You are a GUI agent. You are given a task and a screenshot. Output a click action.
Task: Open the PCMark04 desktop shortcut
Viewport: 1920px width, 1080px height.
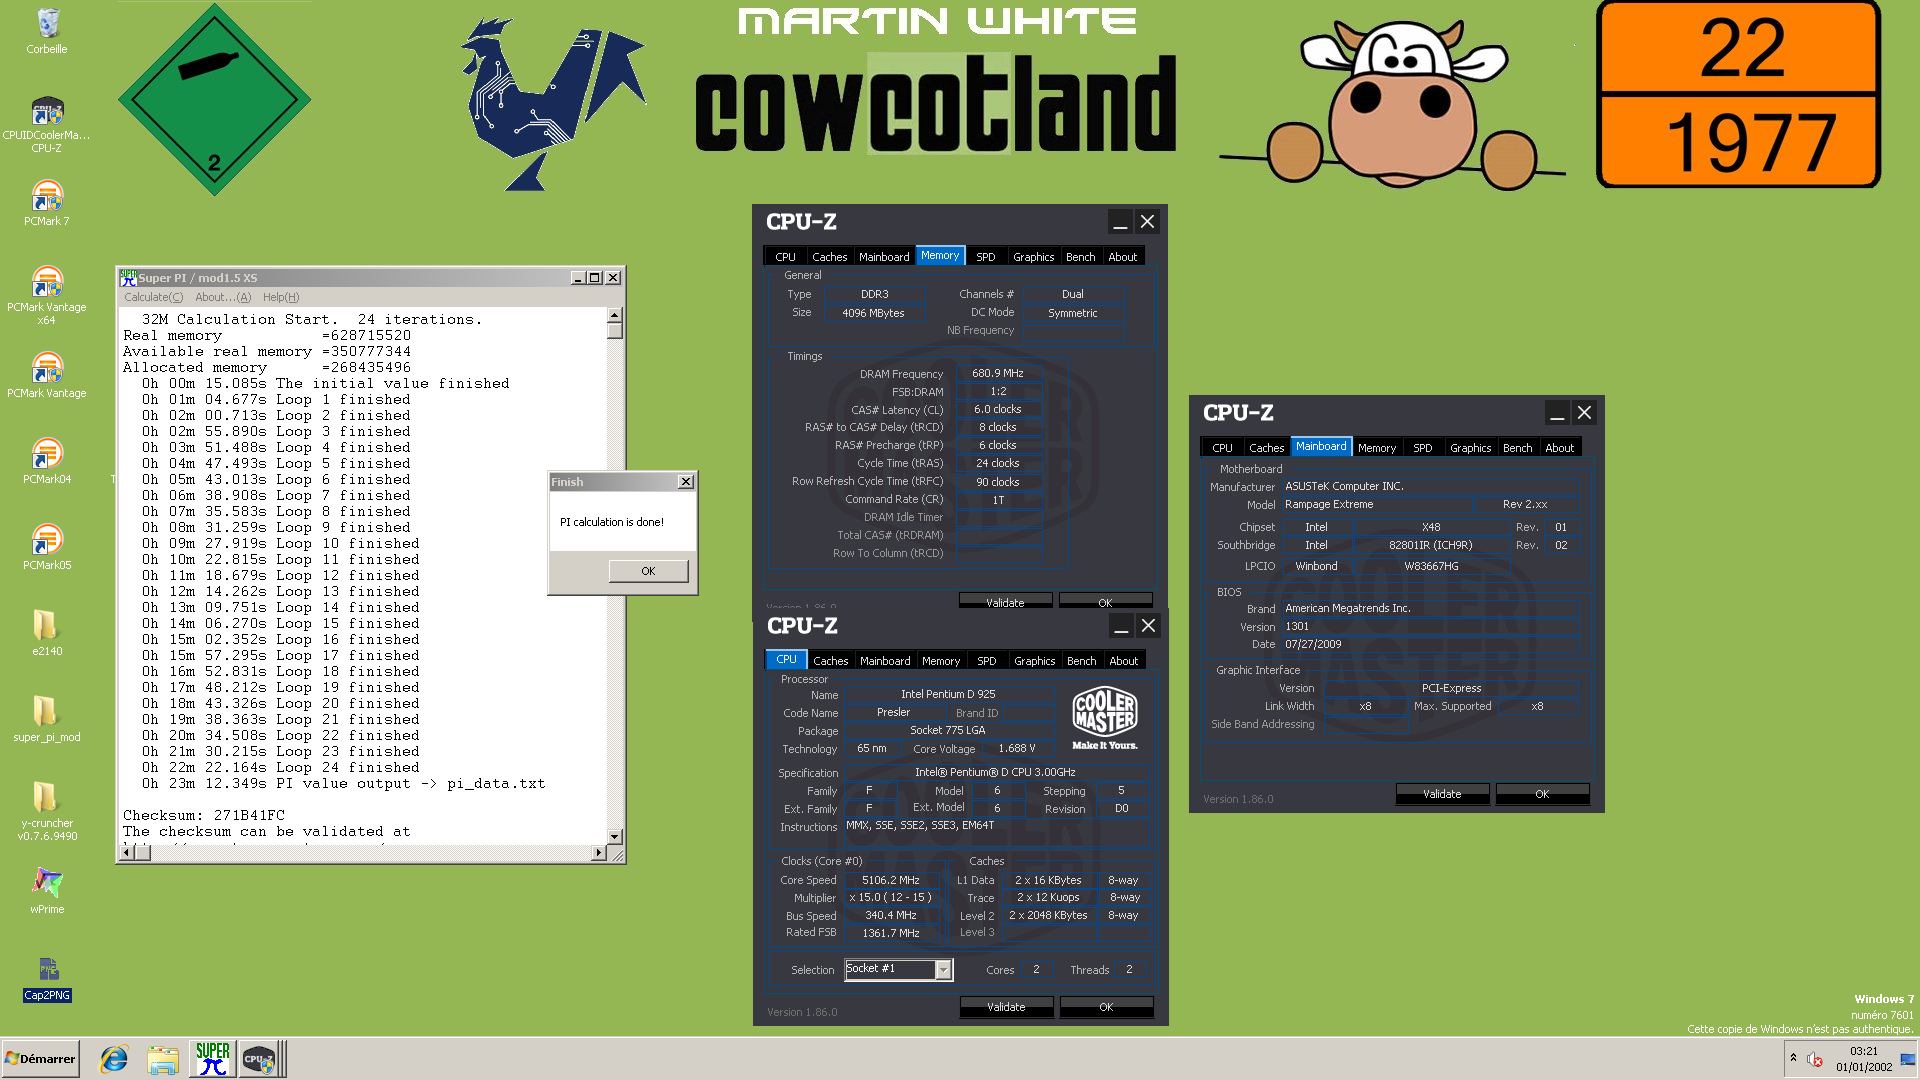pos(47,461)
